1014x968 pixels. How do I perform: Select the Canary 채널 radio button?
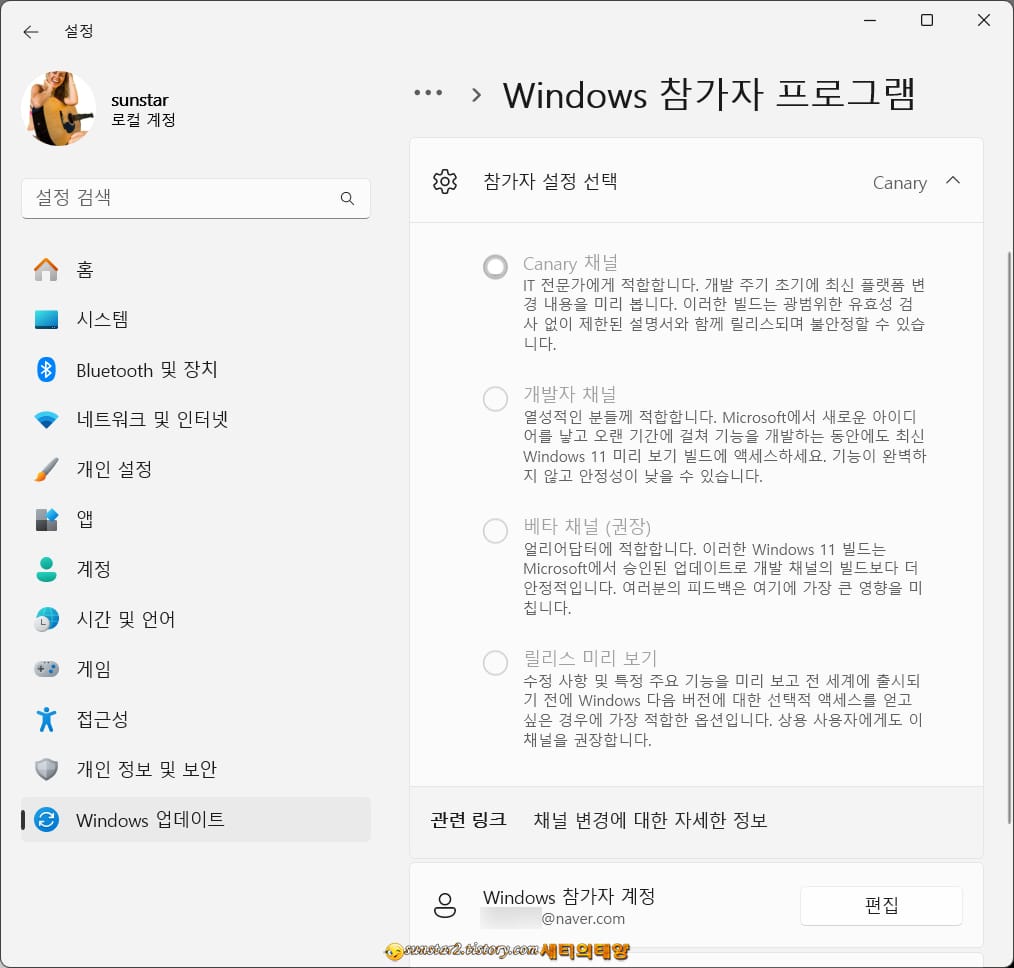495,267
